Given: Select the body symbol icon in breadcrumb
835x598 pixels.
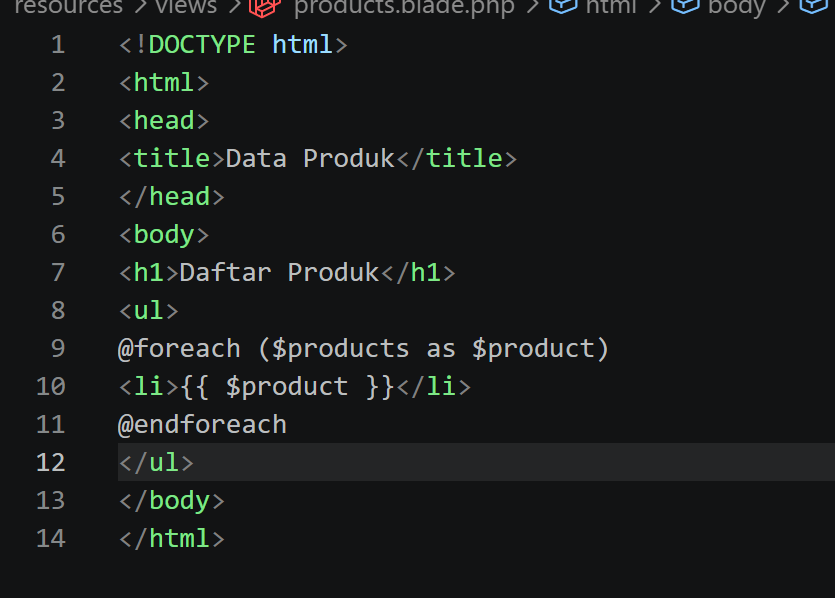Looking at the screenshot, I should (x=685, y=5).
